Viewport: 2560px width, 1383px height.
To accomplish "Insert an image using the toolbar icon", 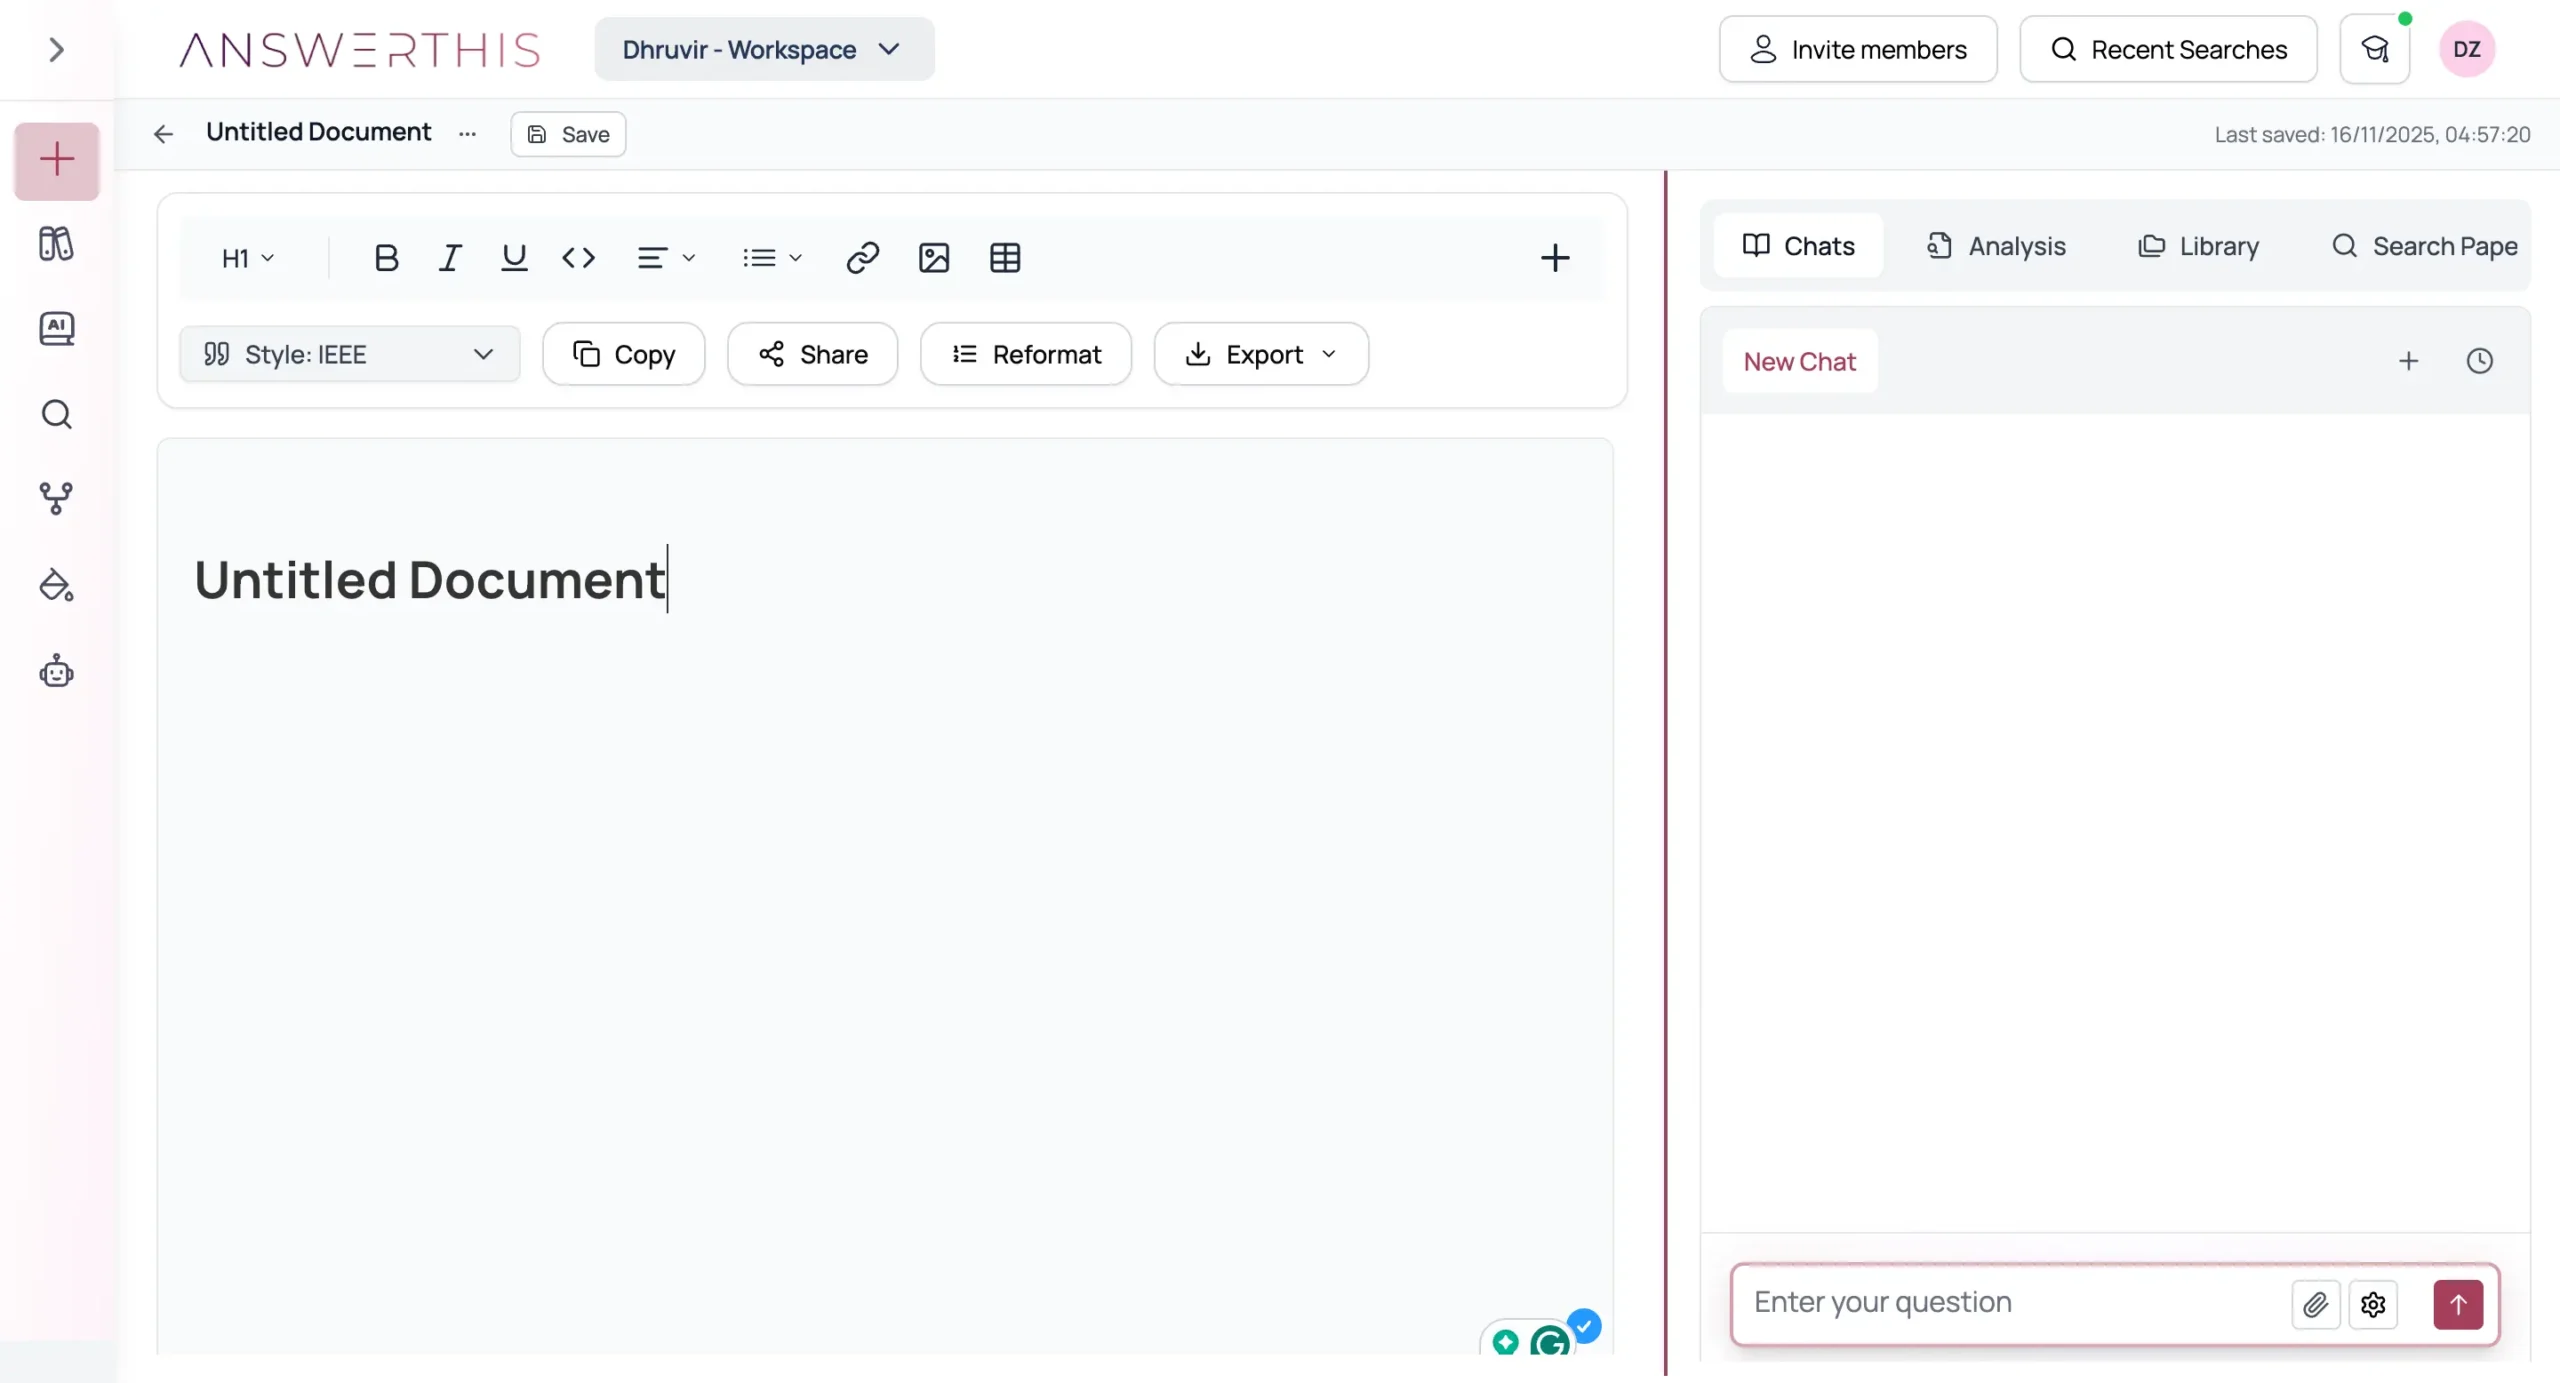I will [934, 257].
